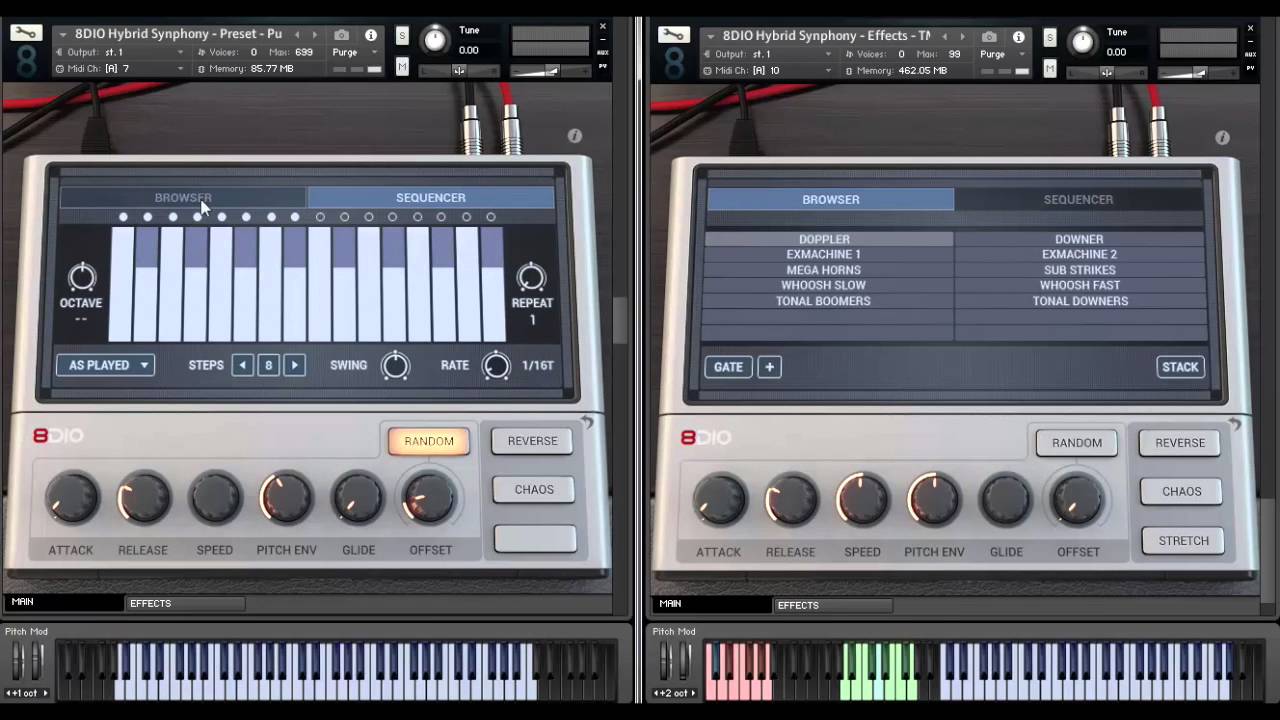Mute the Effects instrument with M button
Image resolution: width=1280 pixels, height=720 pixels.
1050,68
